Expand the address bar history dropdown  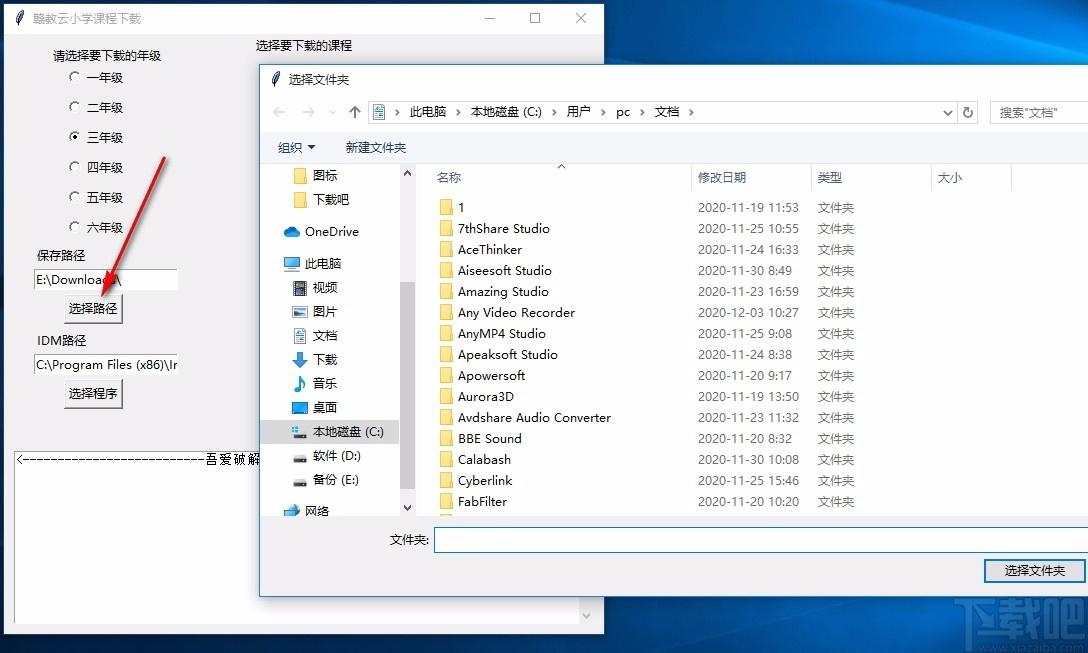(x=947, y=112)
